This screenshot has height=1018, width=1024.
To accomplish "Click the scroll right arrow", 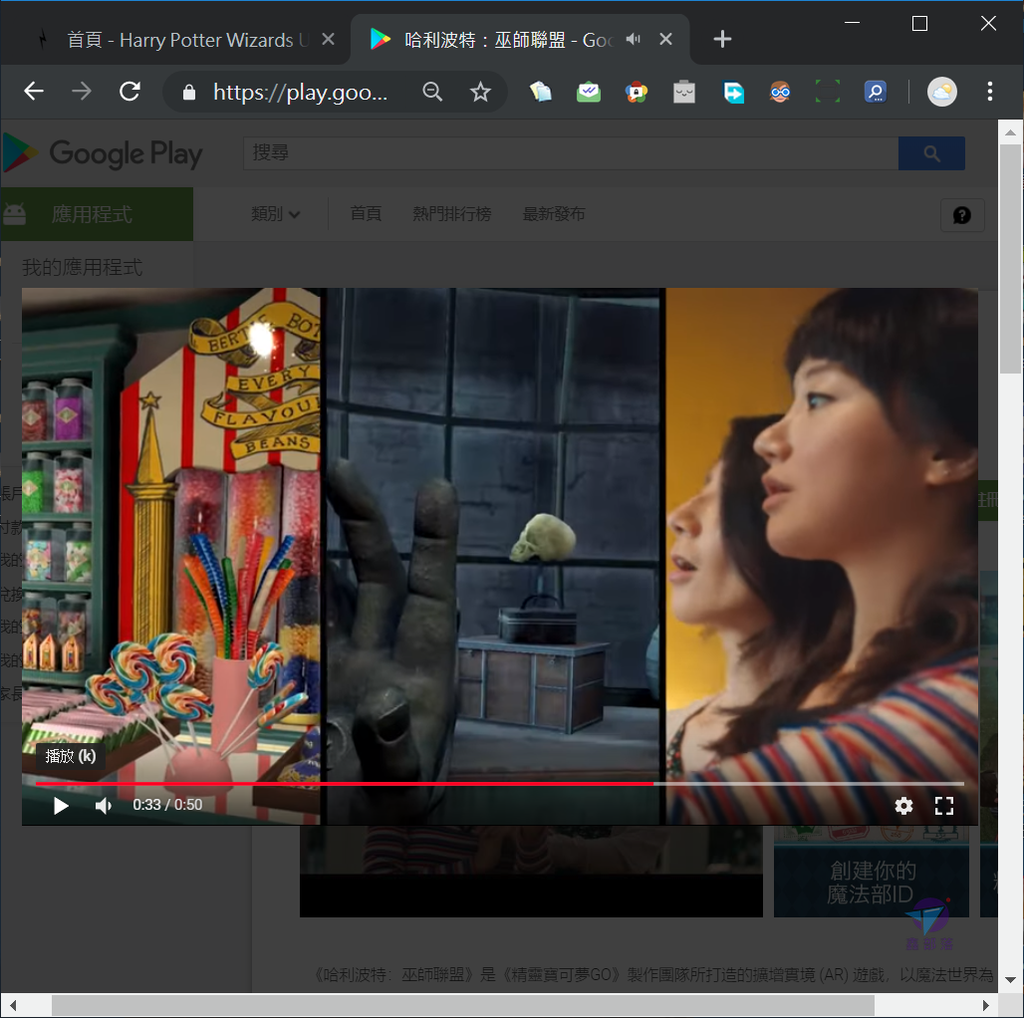I will coord(987,1006).
